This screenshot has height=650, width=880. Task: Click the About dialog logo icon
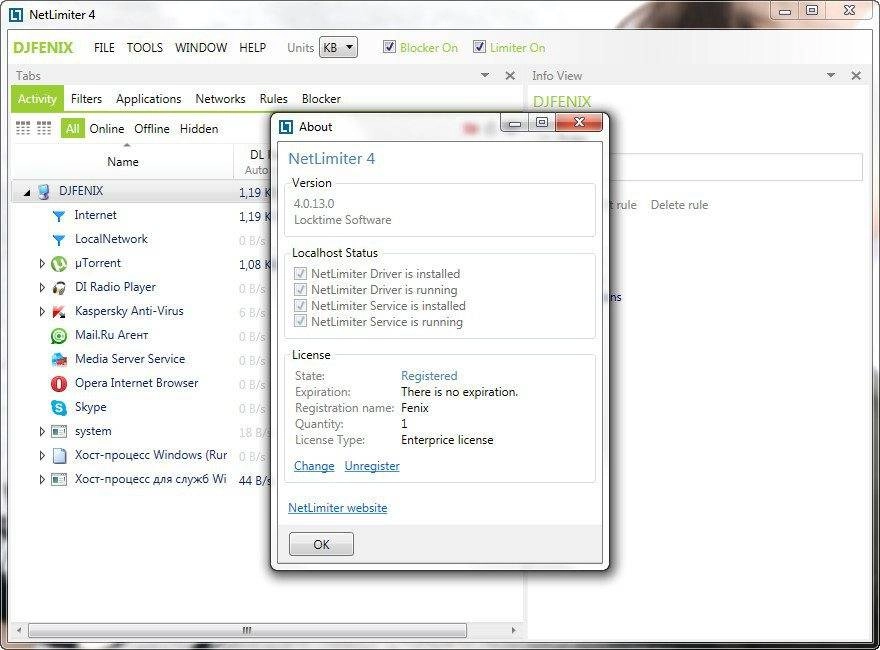(286, 127)
